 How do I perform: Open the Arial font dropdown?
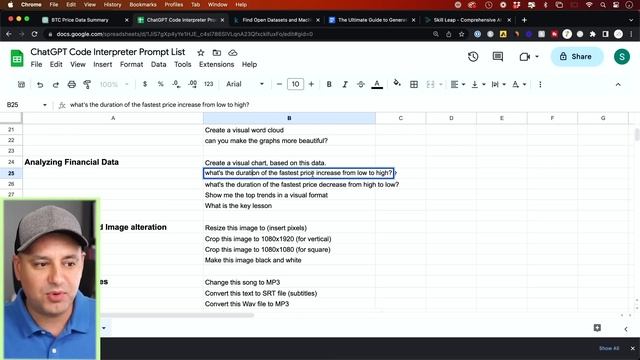tap(245, 84)
